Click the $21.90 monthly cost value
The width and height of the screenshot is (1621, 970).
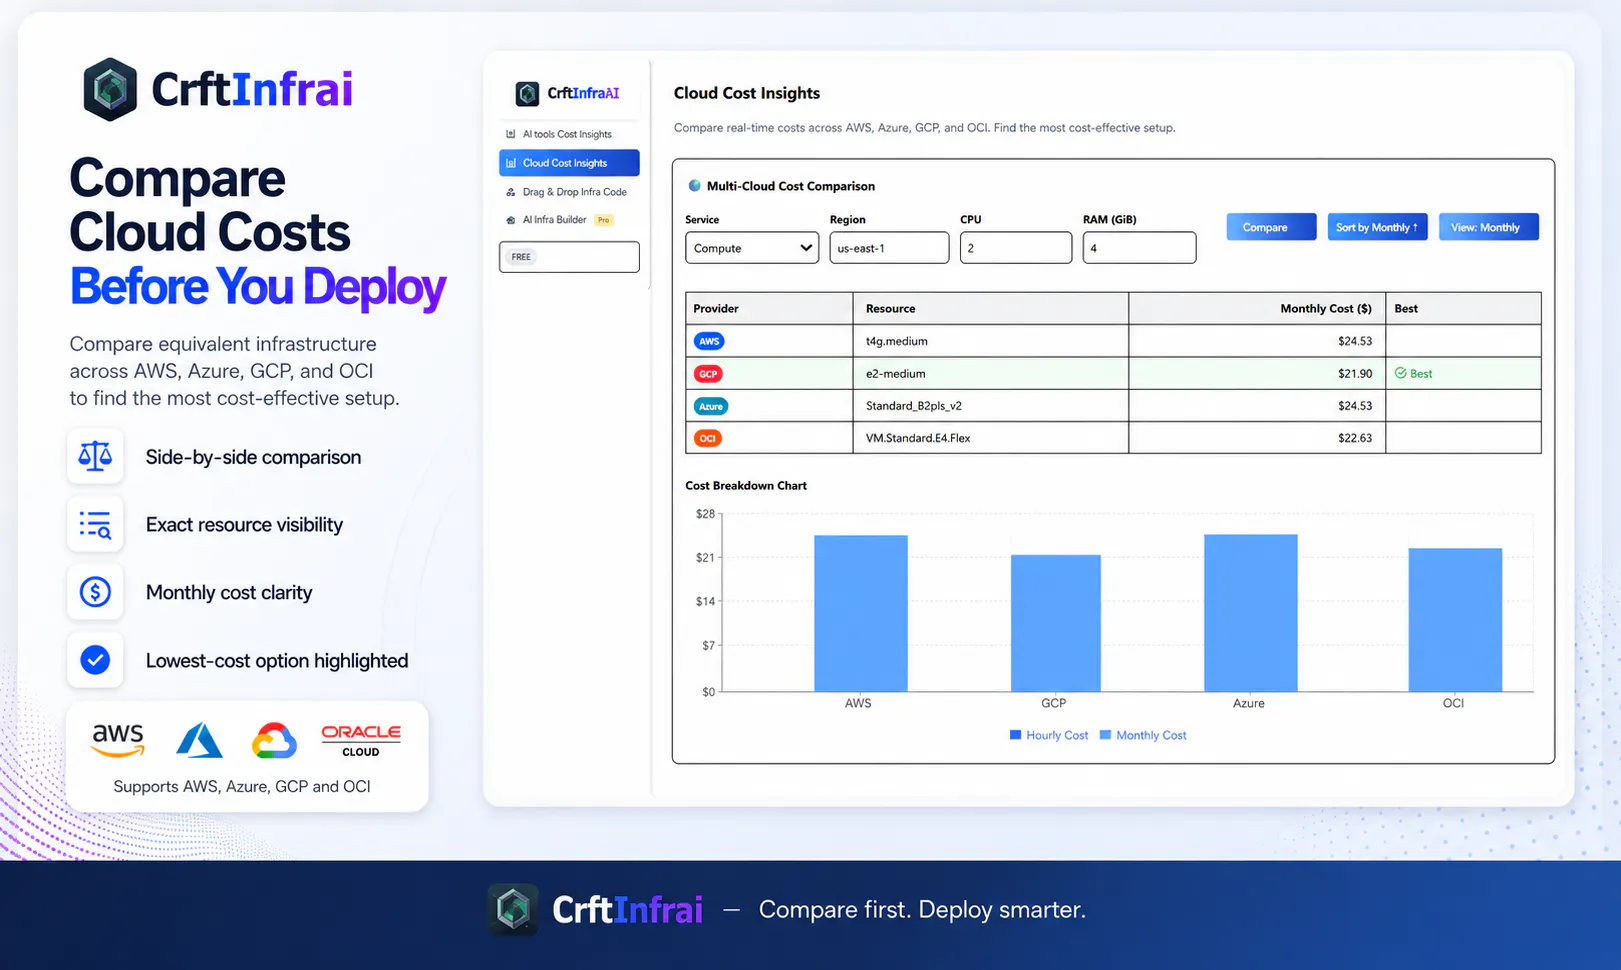tap(1355, 373)
